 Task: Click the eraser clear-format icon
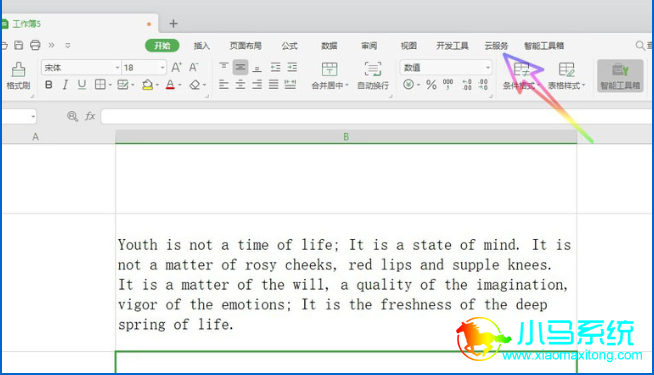click(x=194, y=85)
